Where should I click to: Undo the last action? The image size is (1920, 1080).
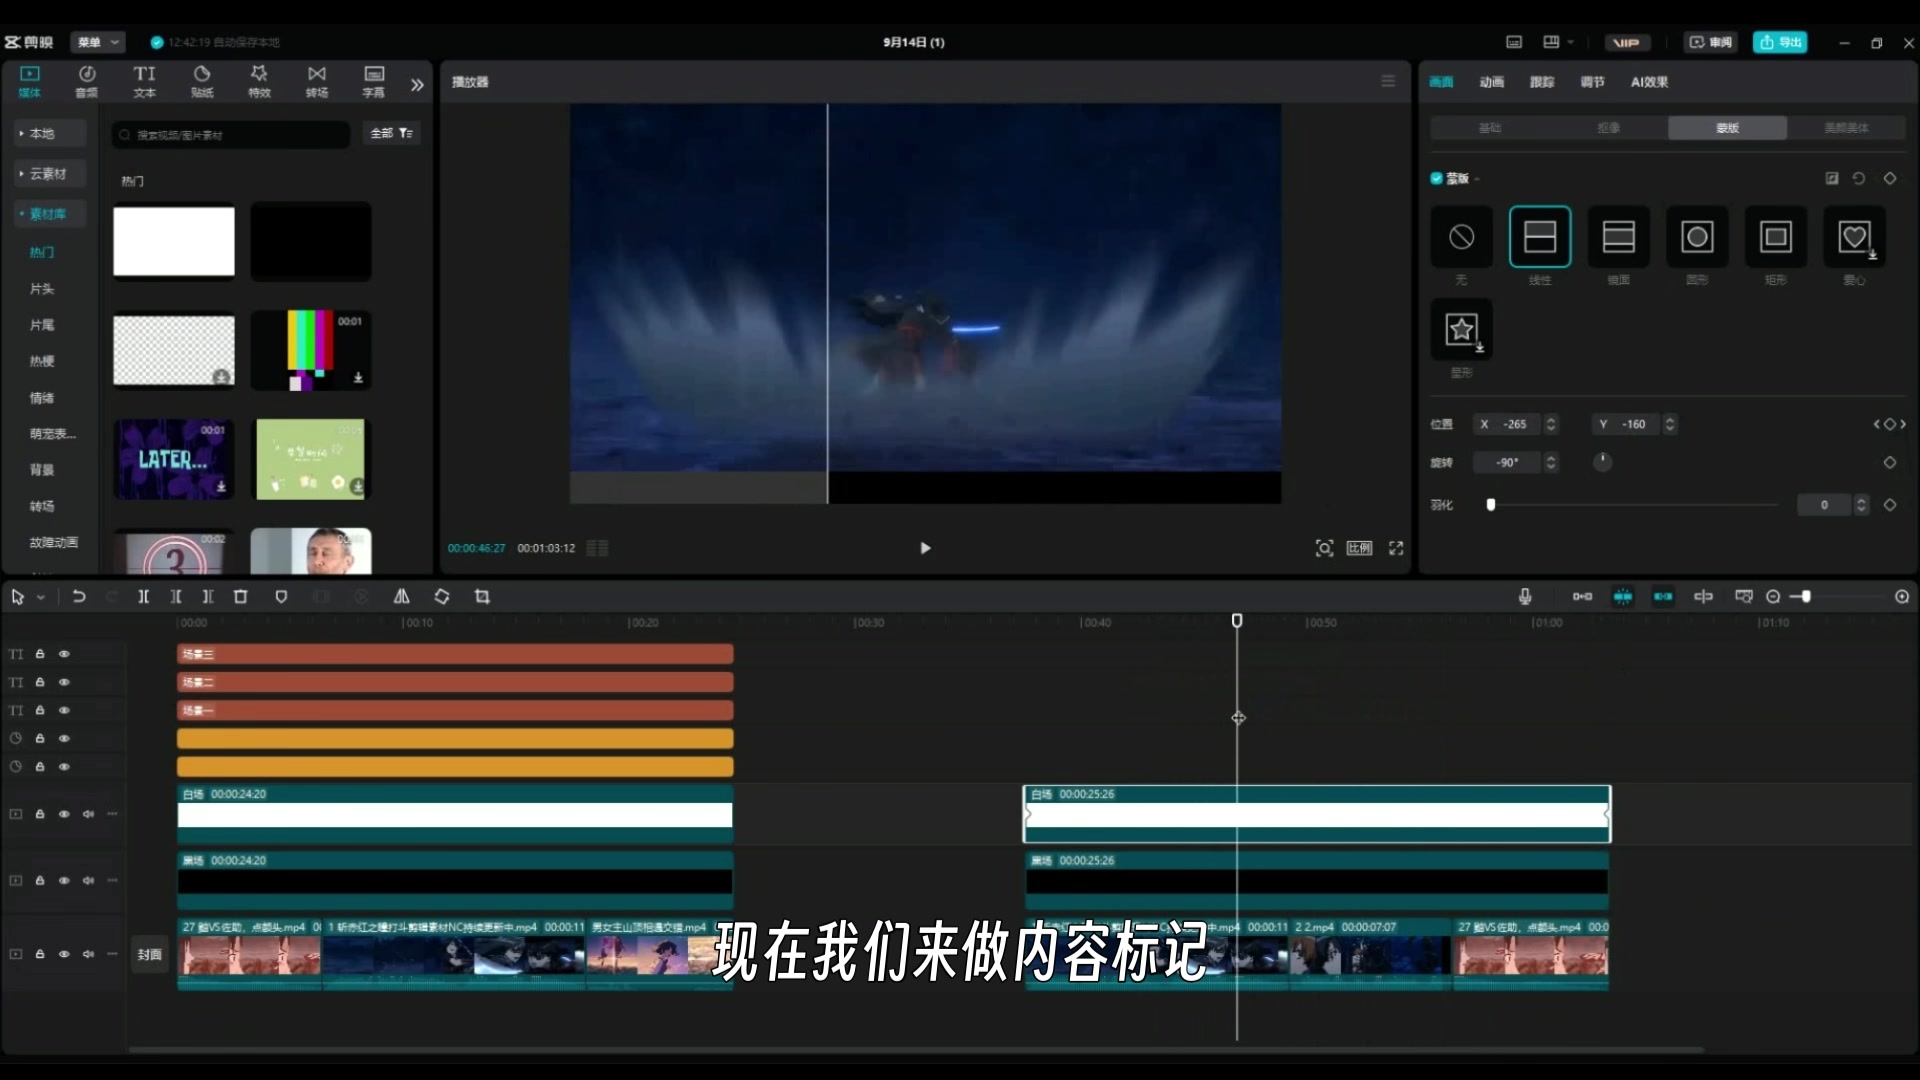pyautogui.click(x=79, y=597)
